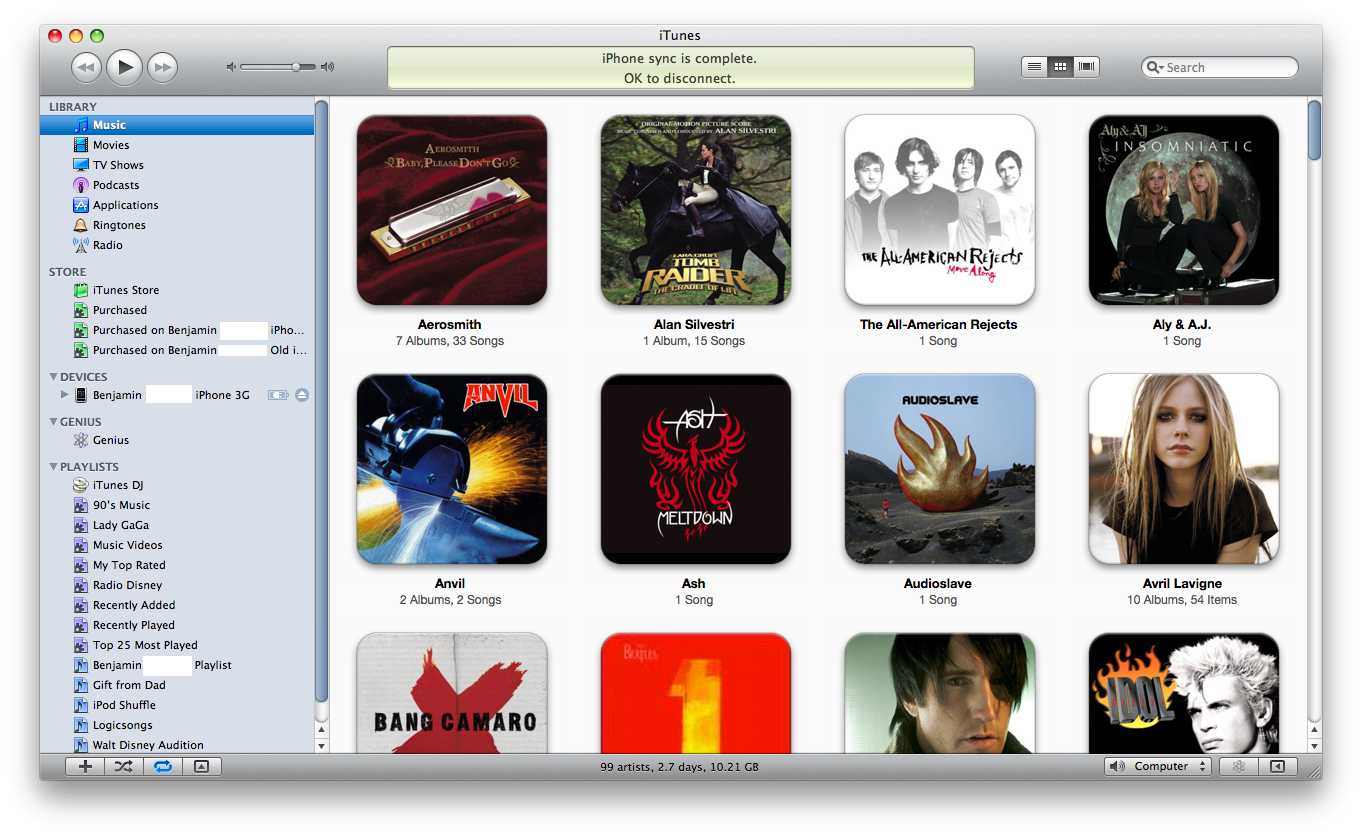Create a new playlist with plus button
Viewport: 1362px width, 835px height.
(x=85, y=766)
